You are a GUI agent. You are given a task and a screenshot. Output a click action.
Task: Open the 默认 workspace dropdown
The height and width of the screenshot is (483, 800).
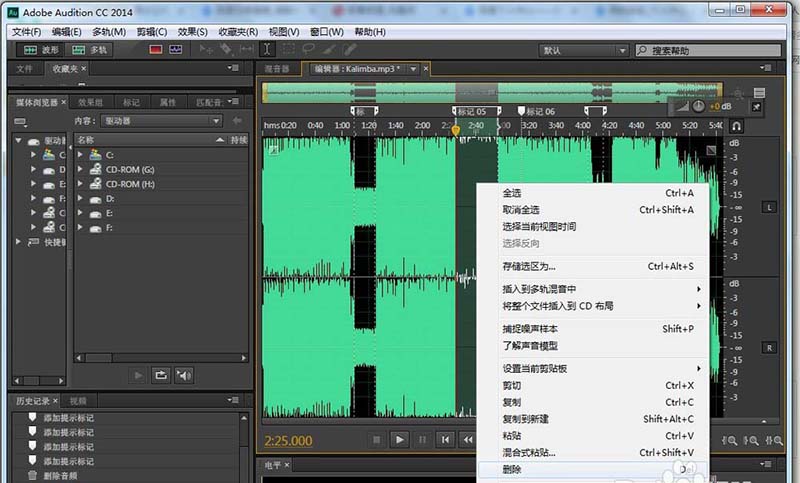[583, 50]
